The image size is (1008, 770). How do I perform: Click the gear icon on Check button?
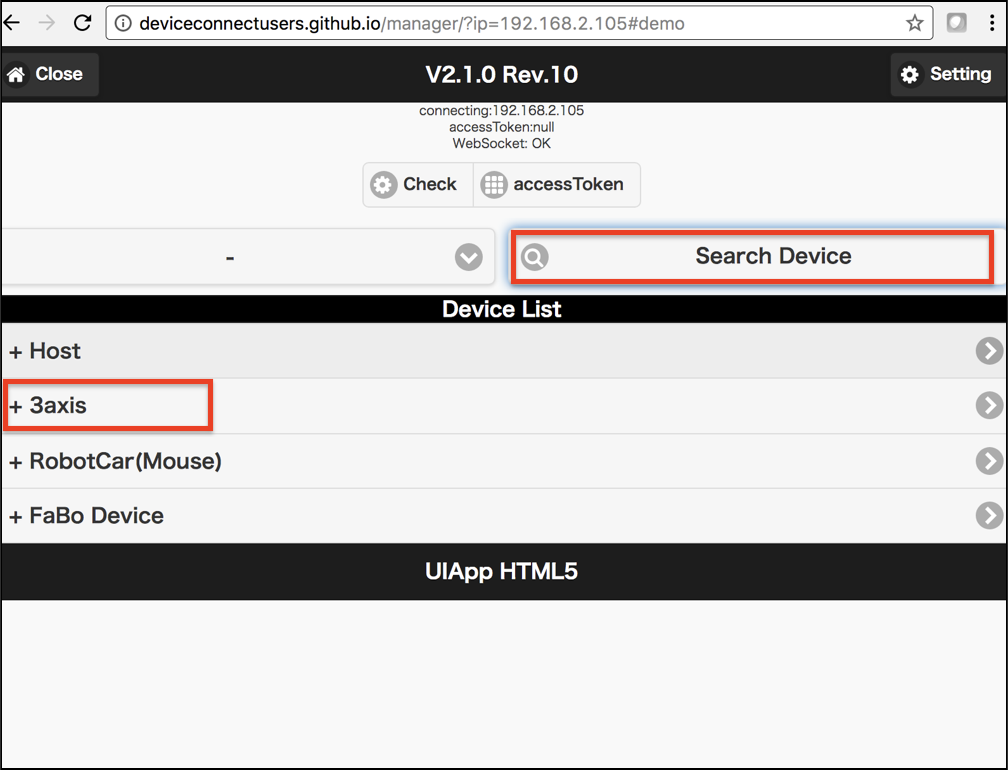coord(383,185)
